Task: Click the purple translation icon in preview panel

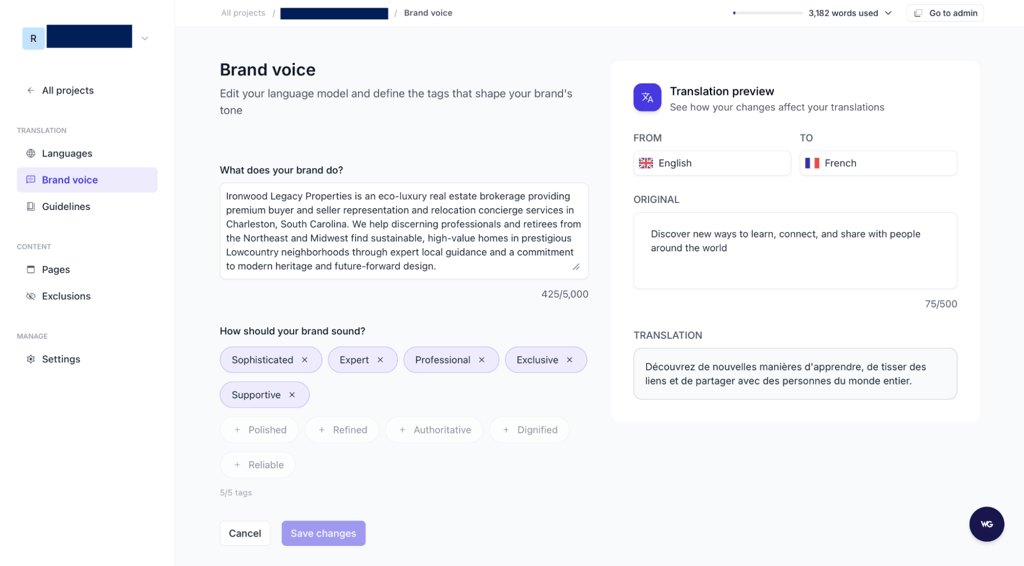Action: coord(647,97)
